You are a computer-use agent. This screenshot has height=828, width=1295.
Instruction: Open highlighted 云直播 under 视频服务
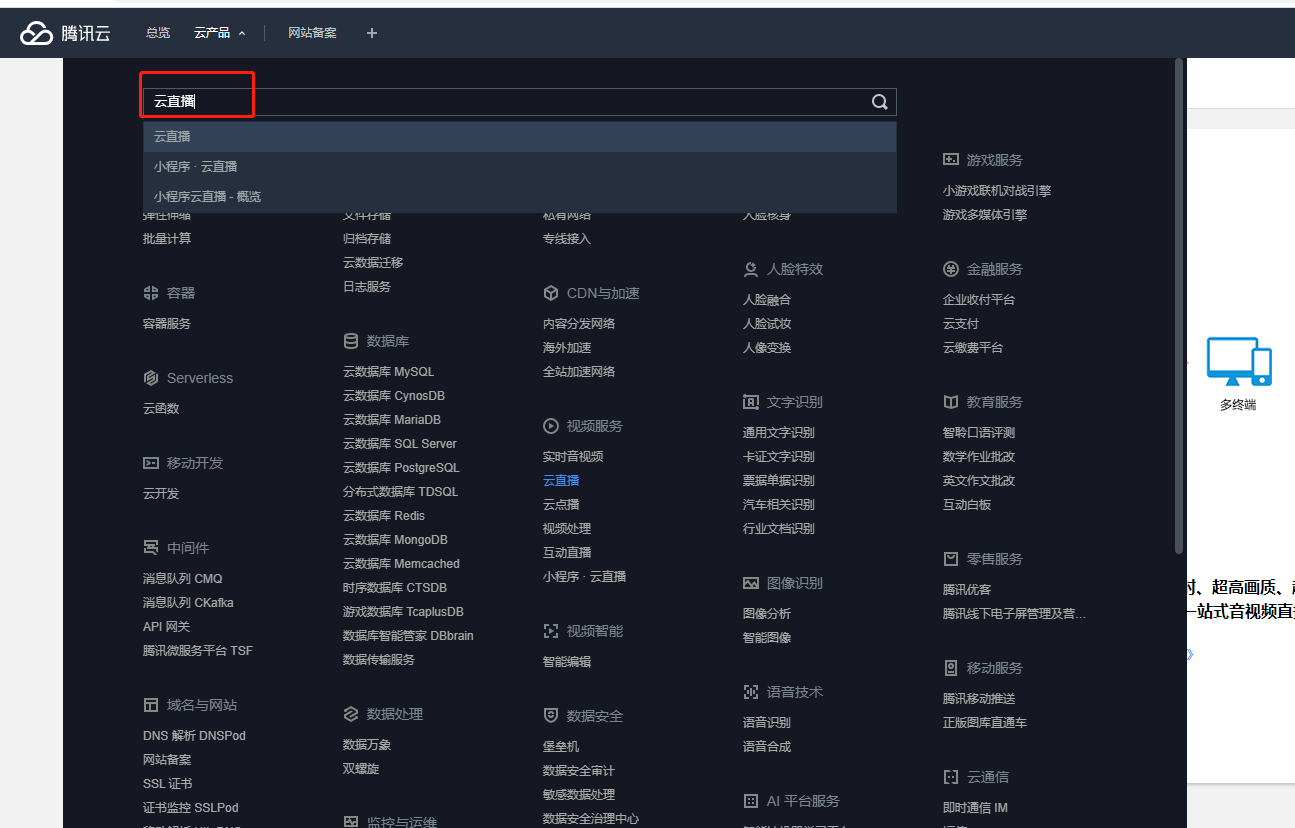[x=561, y=481]
